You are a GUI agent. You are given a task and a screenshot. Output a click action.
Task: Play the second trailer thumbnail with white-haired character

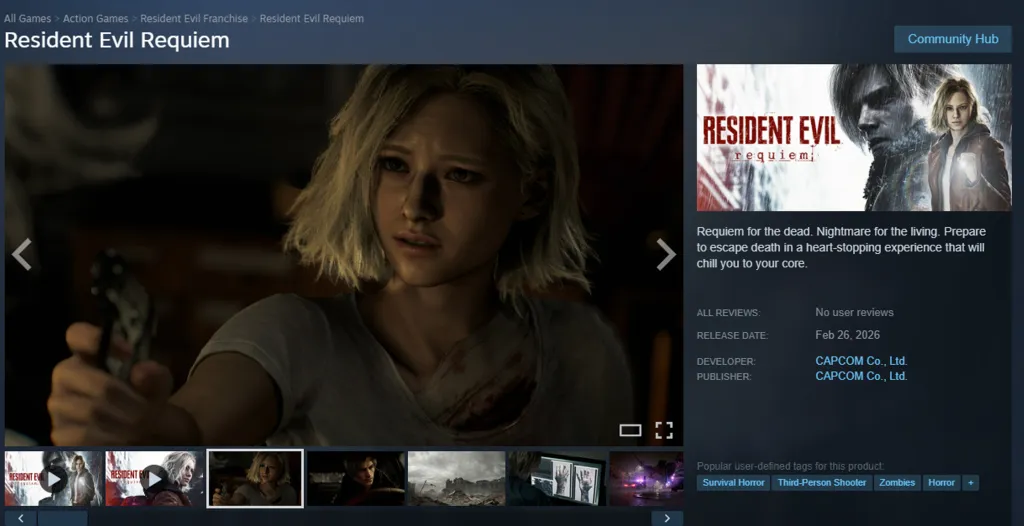coord(155,478)
